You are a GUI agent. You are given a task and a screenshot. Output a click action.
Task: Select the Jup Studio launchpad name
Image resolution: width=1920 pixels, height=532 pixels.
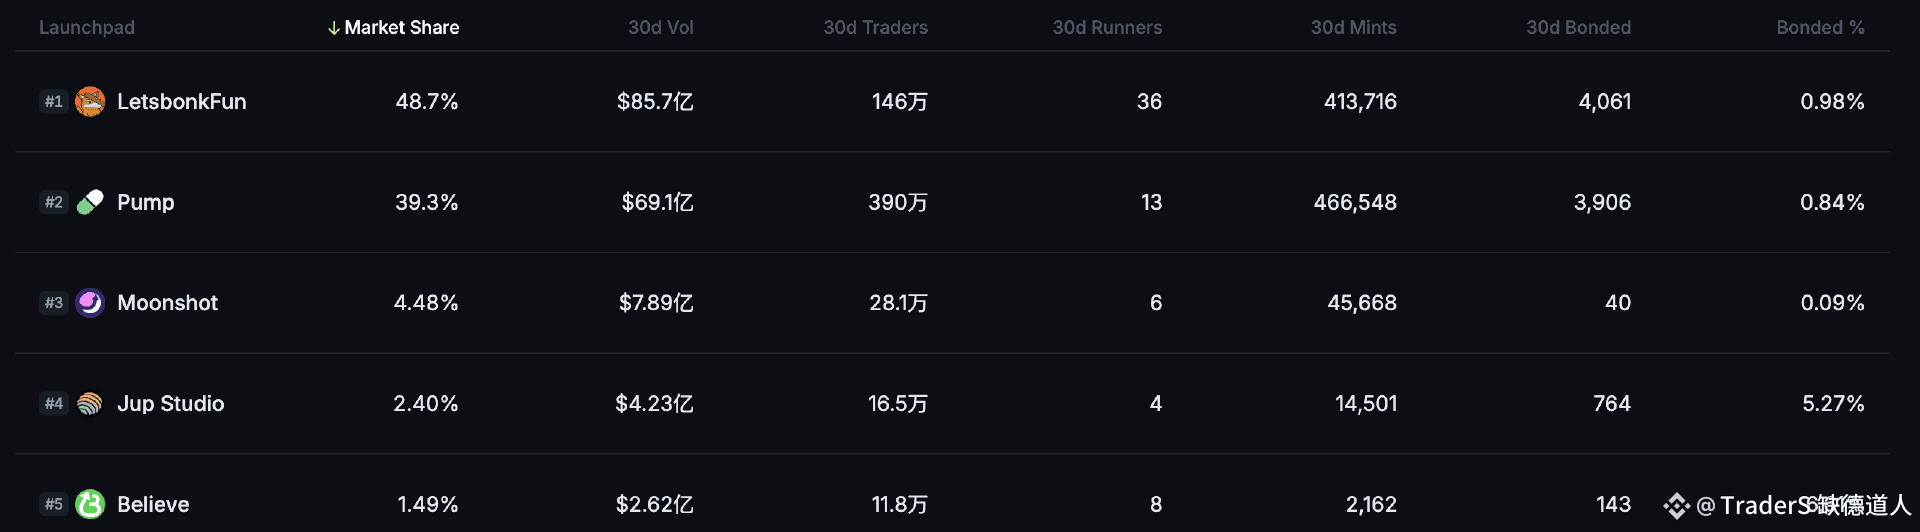171,403
